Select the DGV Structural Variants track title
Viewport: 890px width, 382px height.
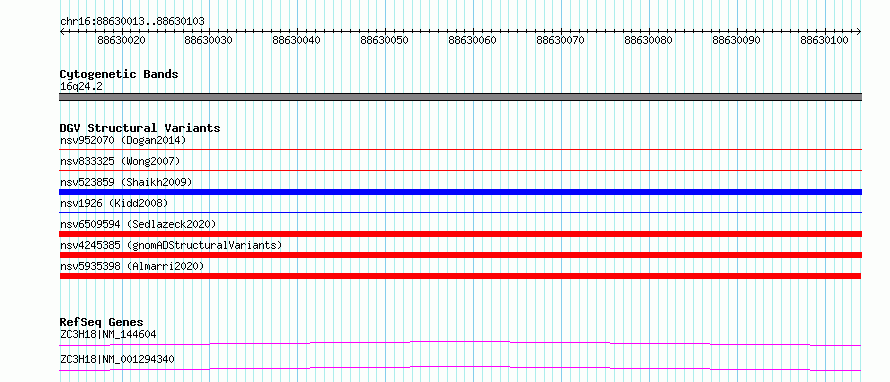(140, 128)
